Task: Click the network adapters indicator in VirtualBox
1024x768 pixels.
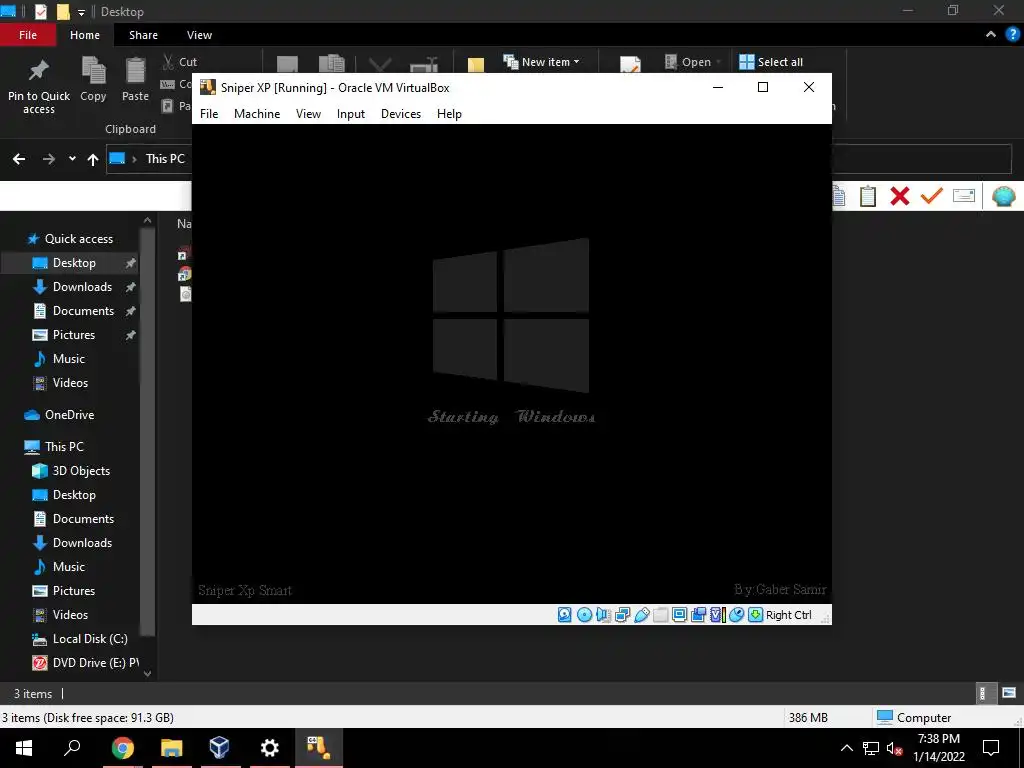Action: click(622, 615)
